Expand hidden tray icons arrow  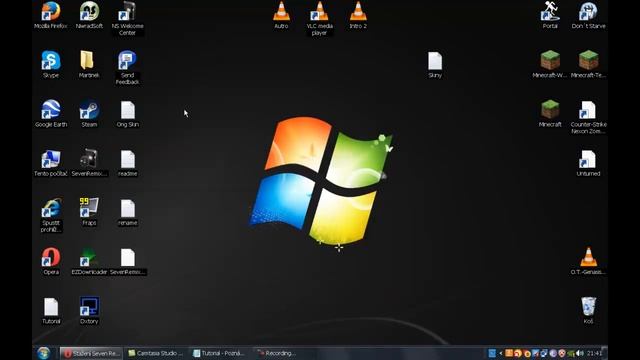tap(500, 353)
